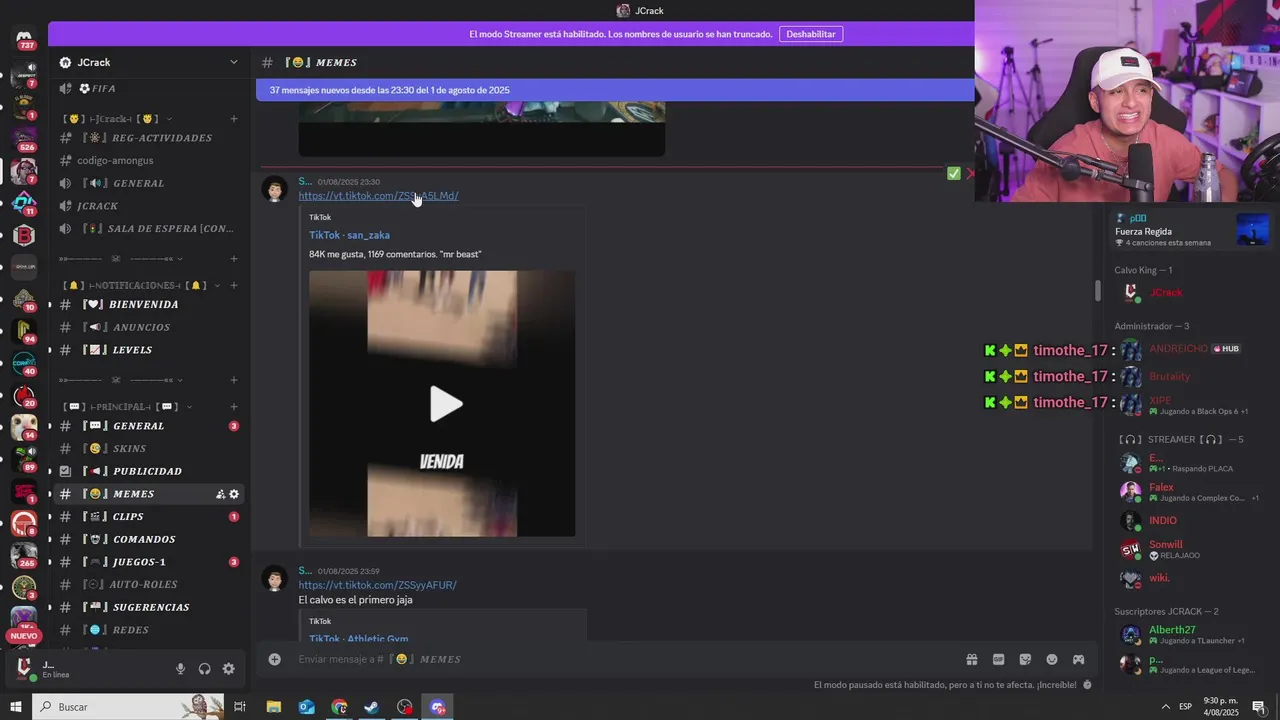Open the activities game controller icon
Screen dimensions: 1280x720
[1079, 659]
